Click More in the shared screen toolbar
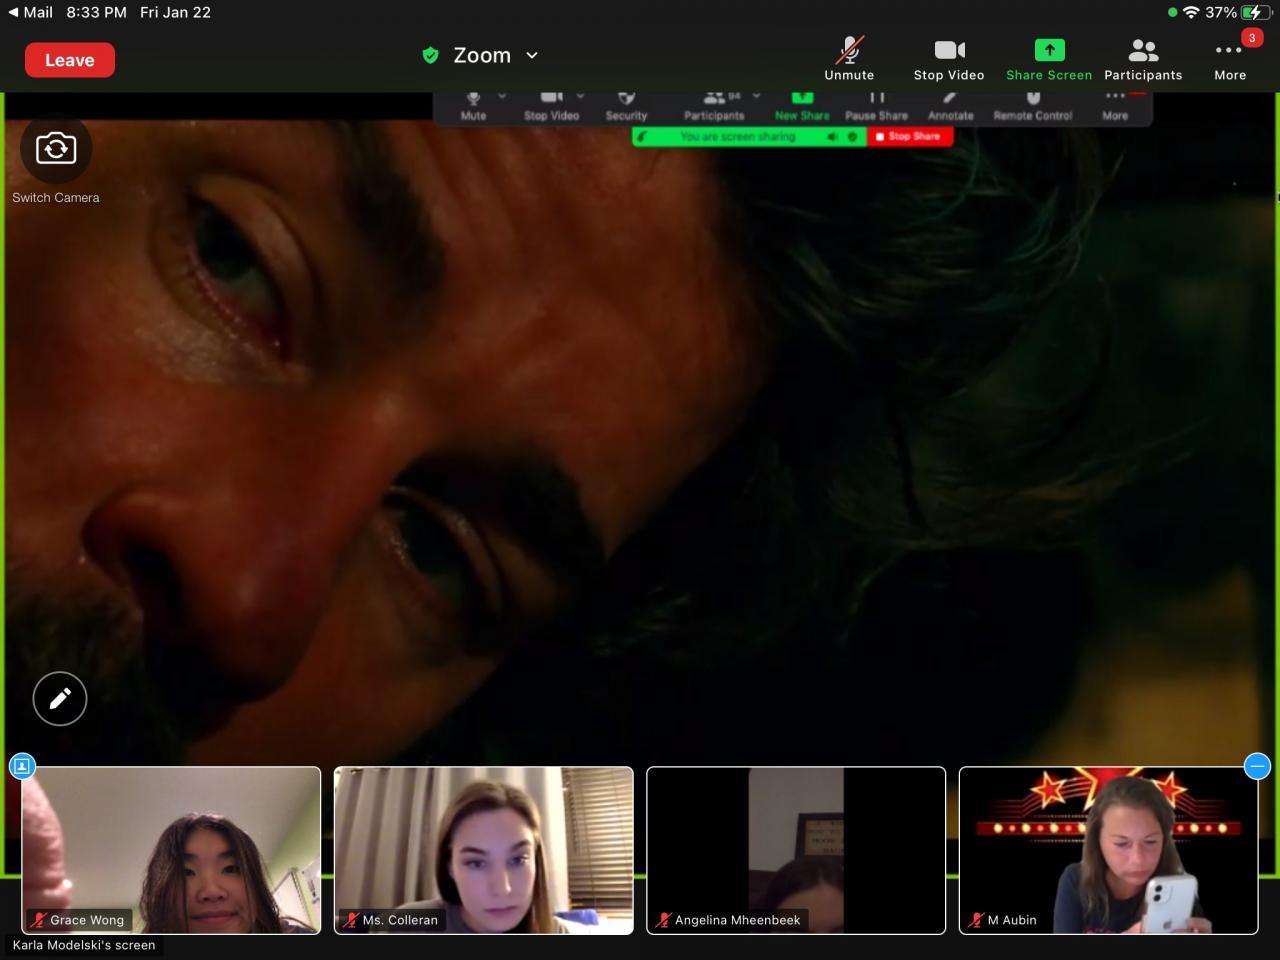 click(1115, 106)
